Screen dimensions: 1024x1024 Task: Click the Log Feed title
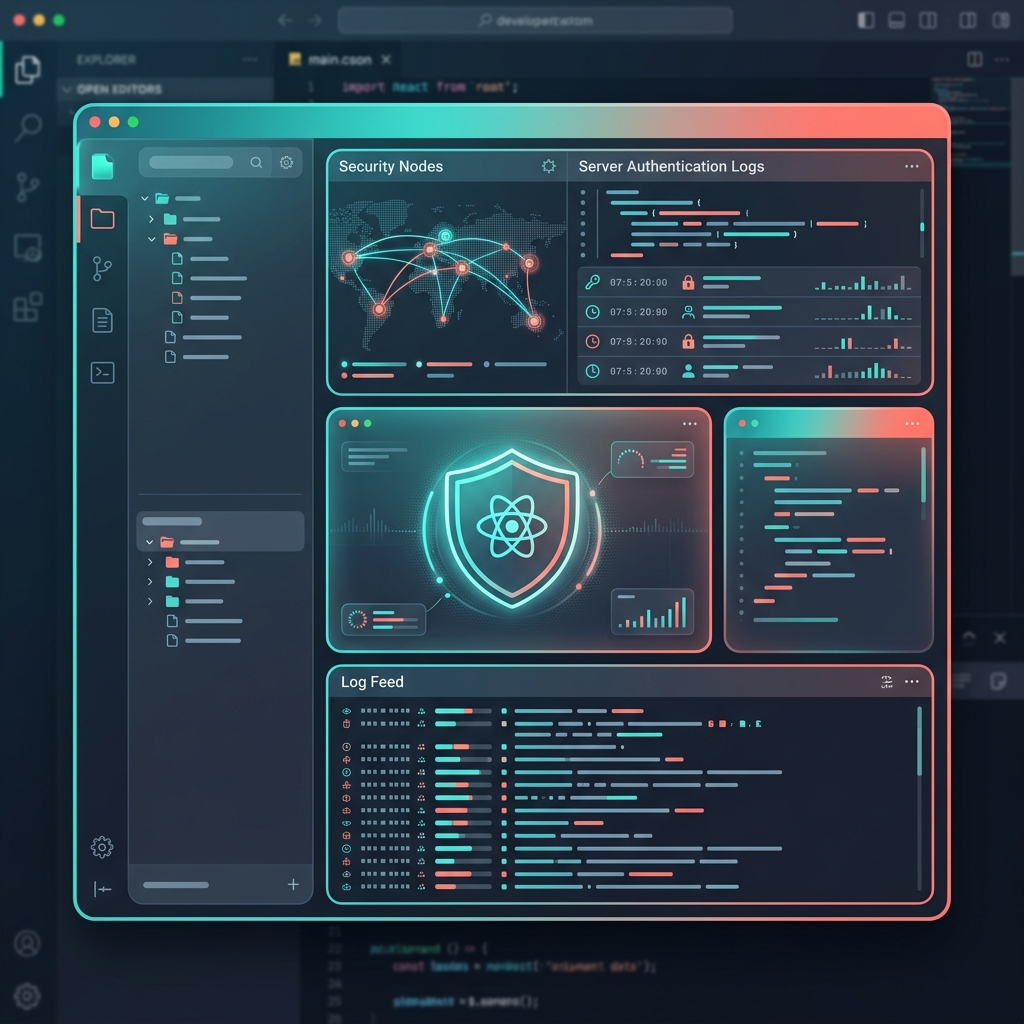coord(372,682)
